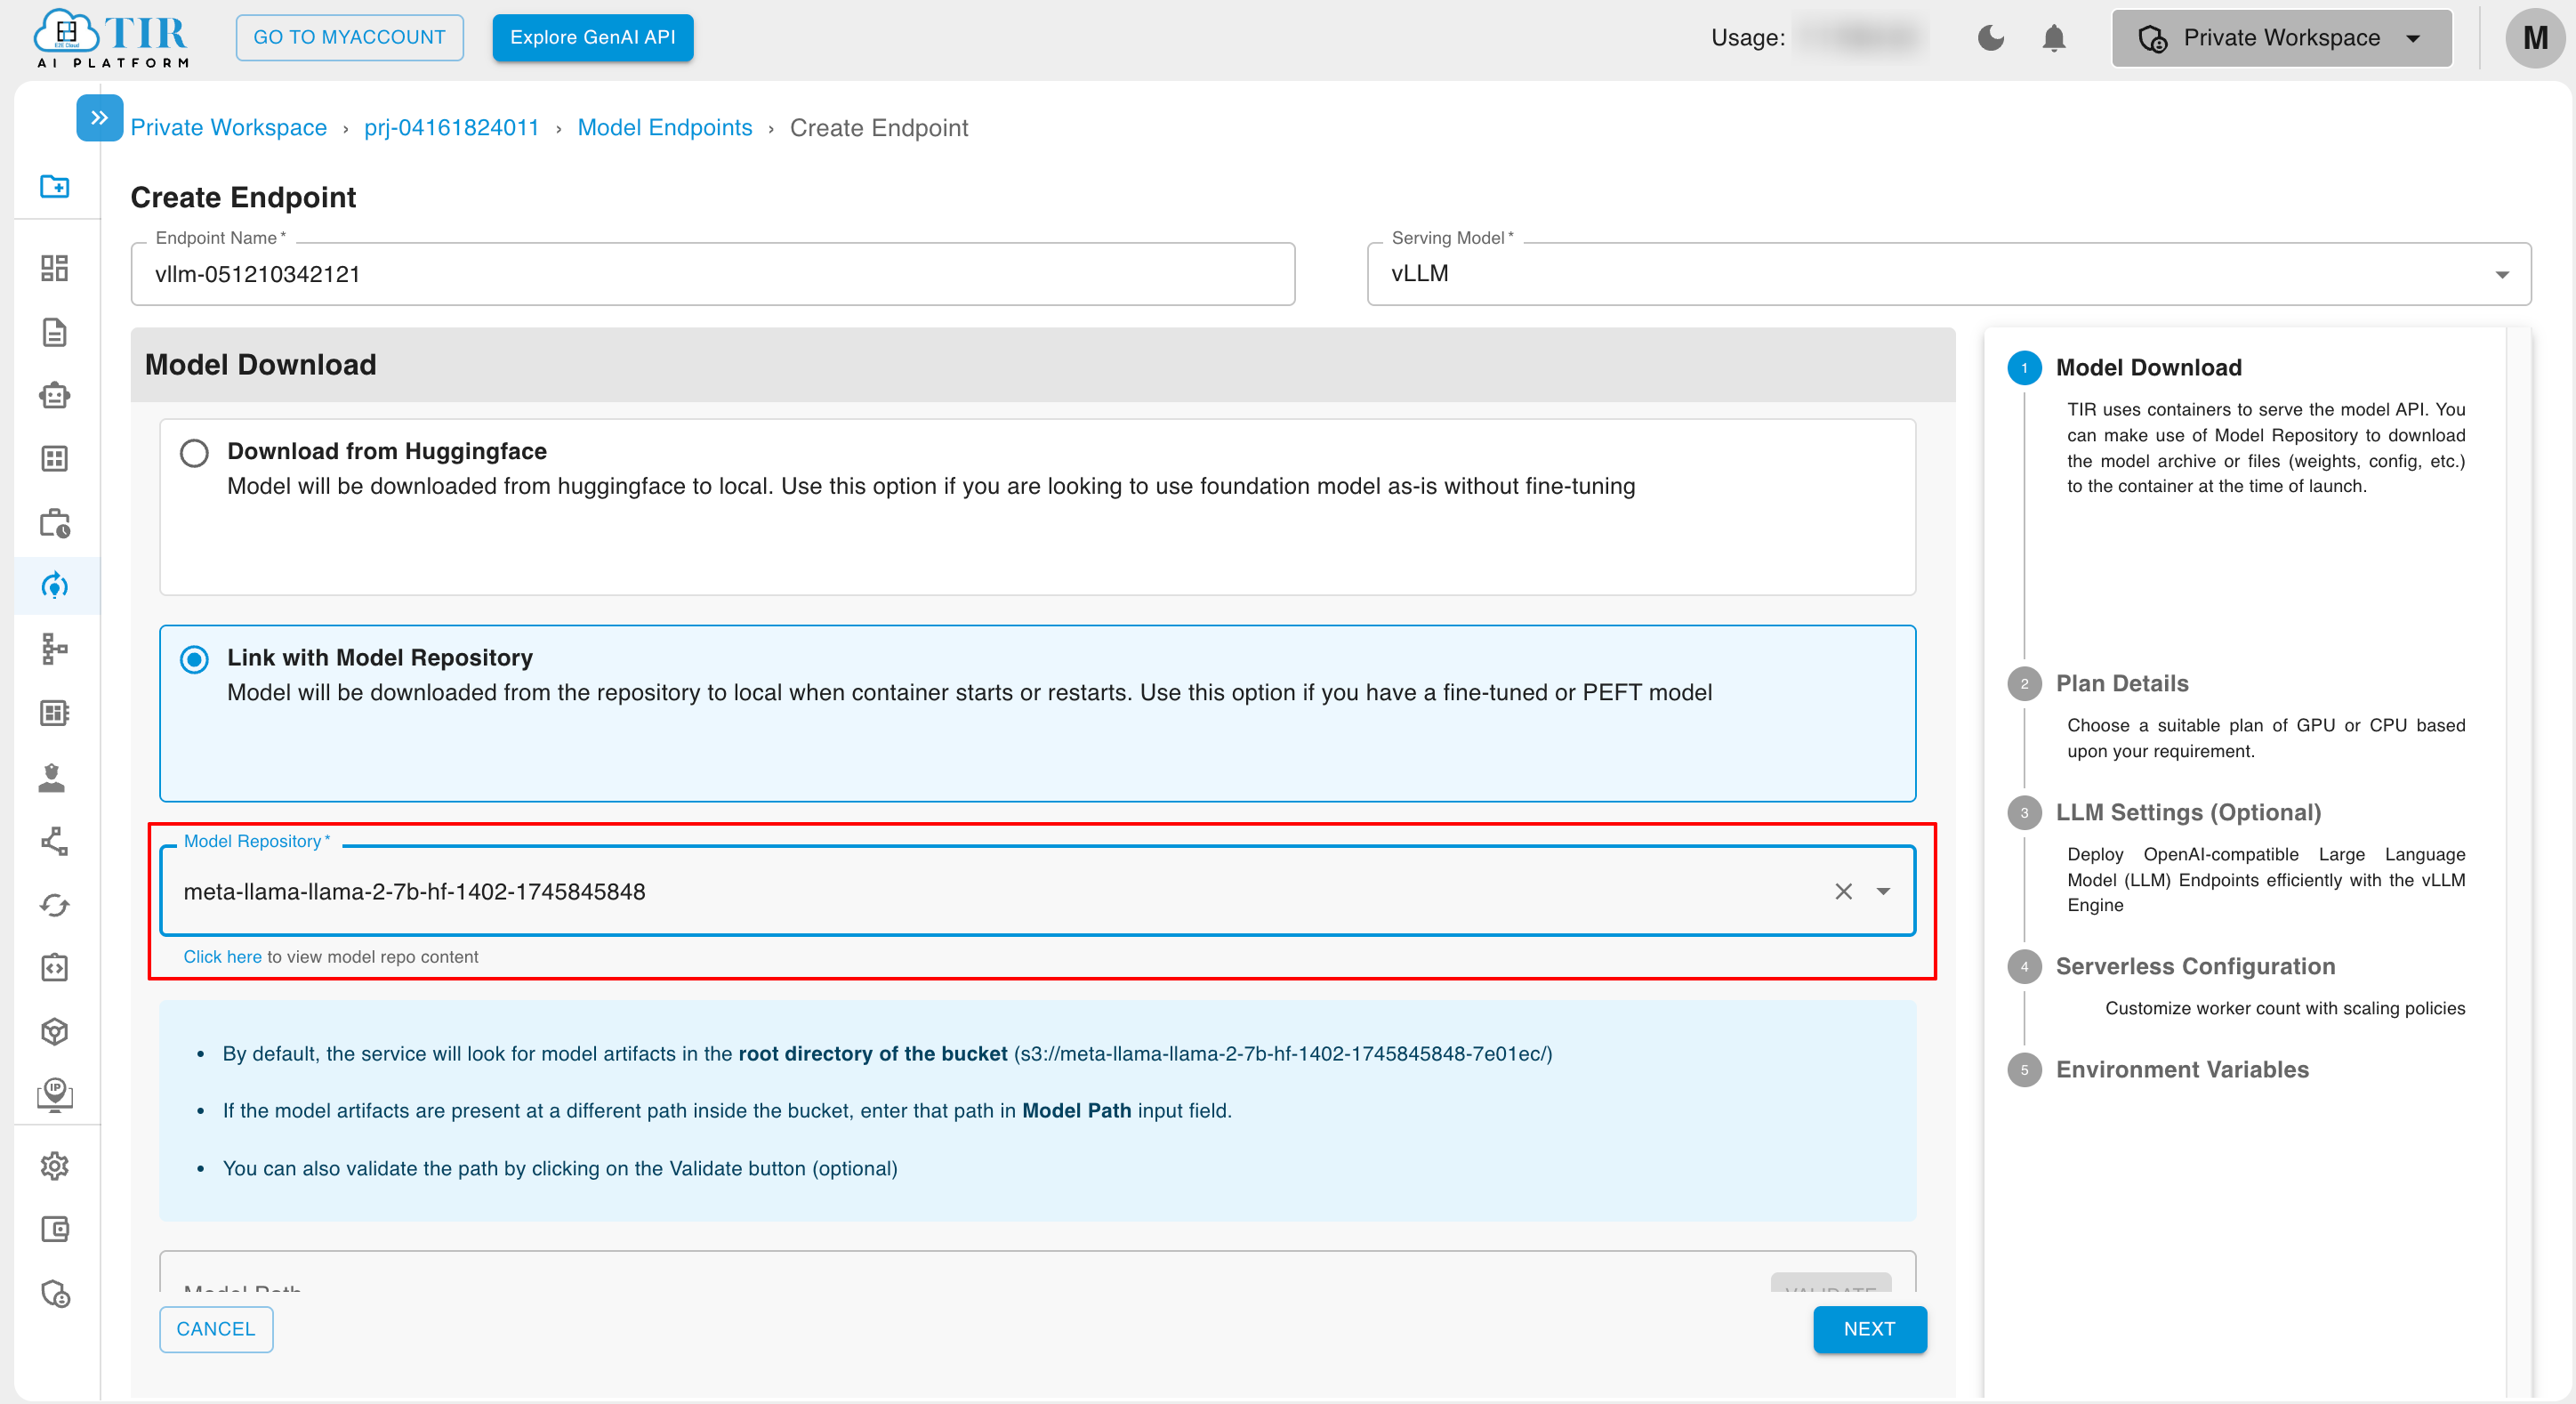Toggle dark mode with moon icon
The image size is (2576, 1404).
tap(1991, 38)
